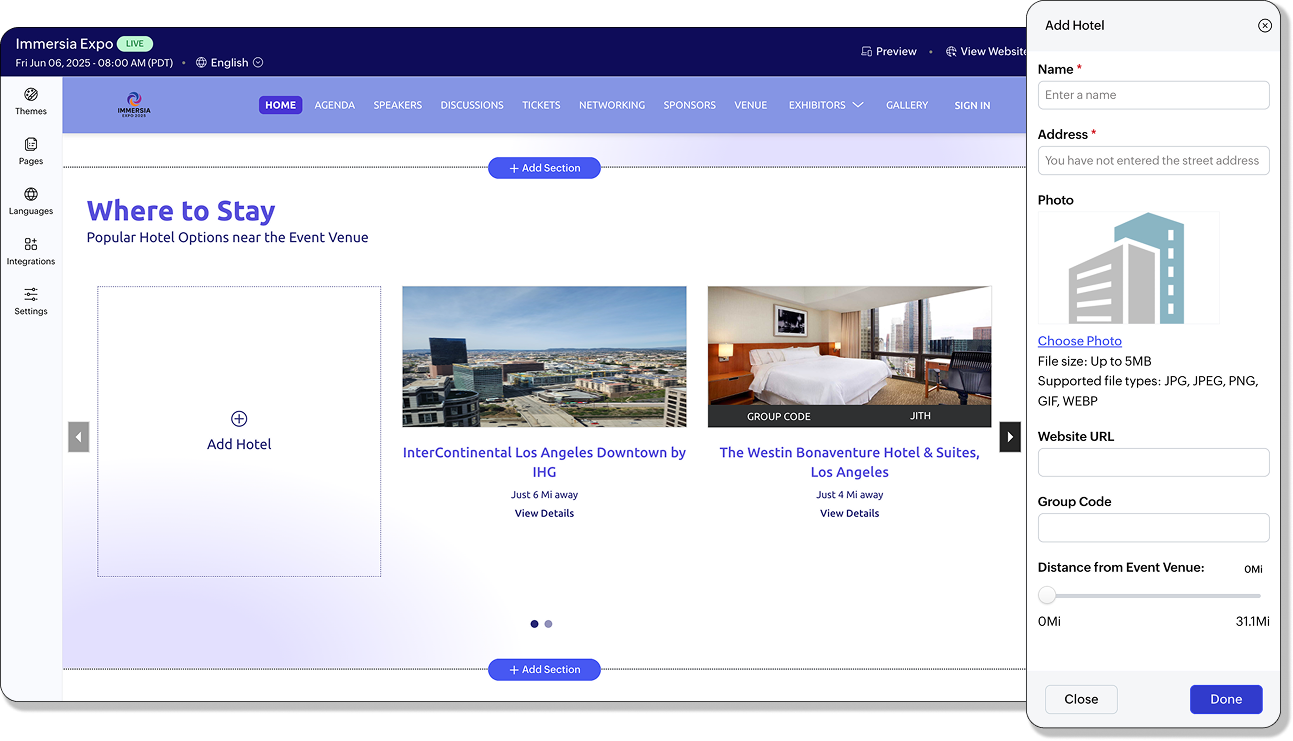
Task: Click the Website URL input field
Action: (x=1154, y=462)
